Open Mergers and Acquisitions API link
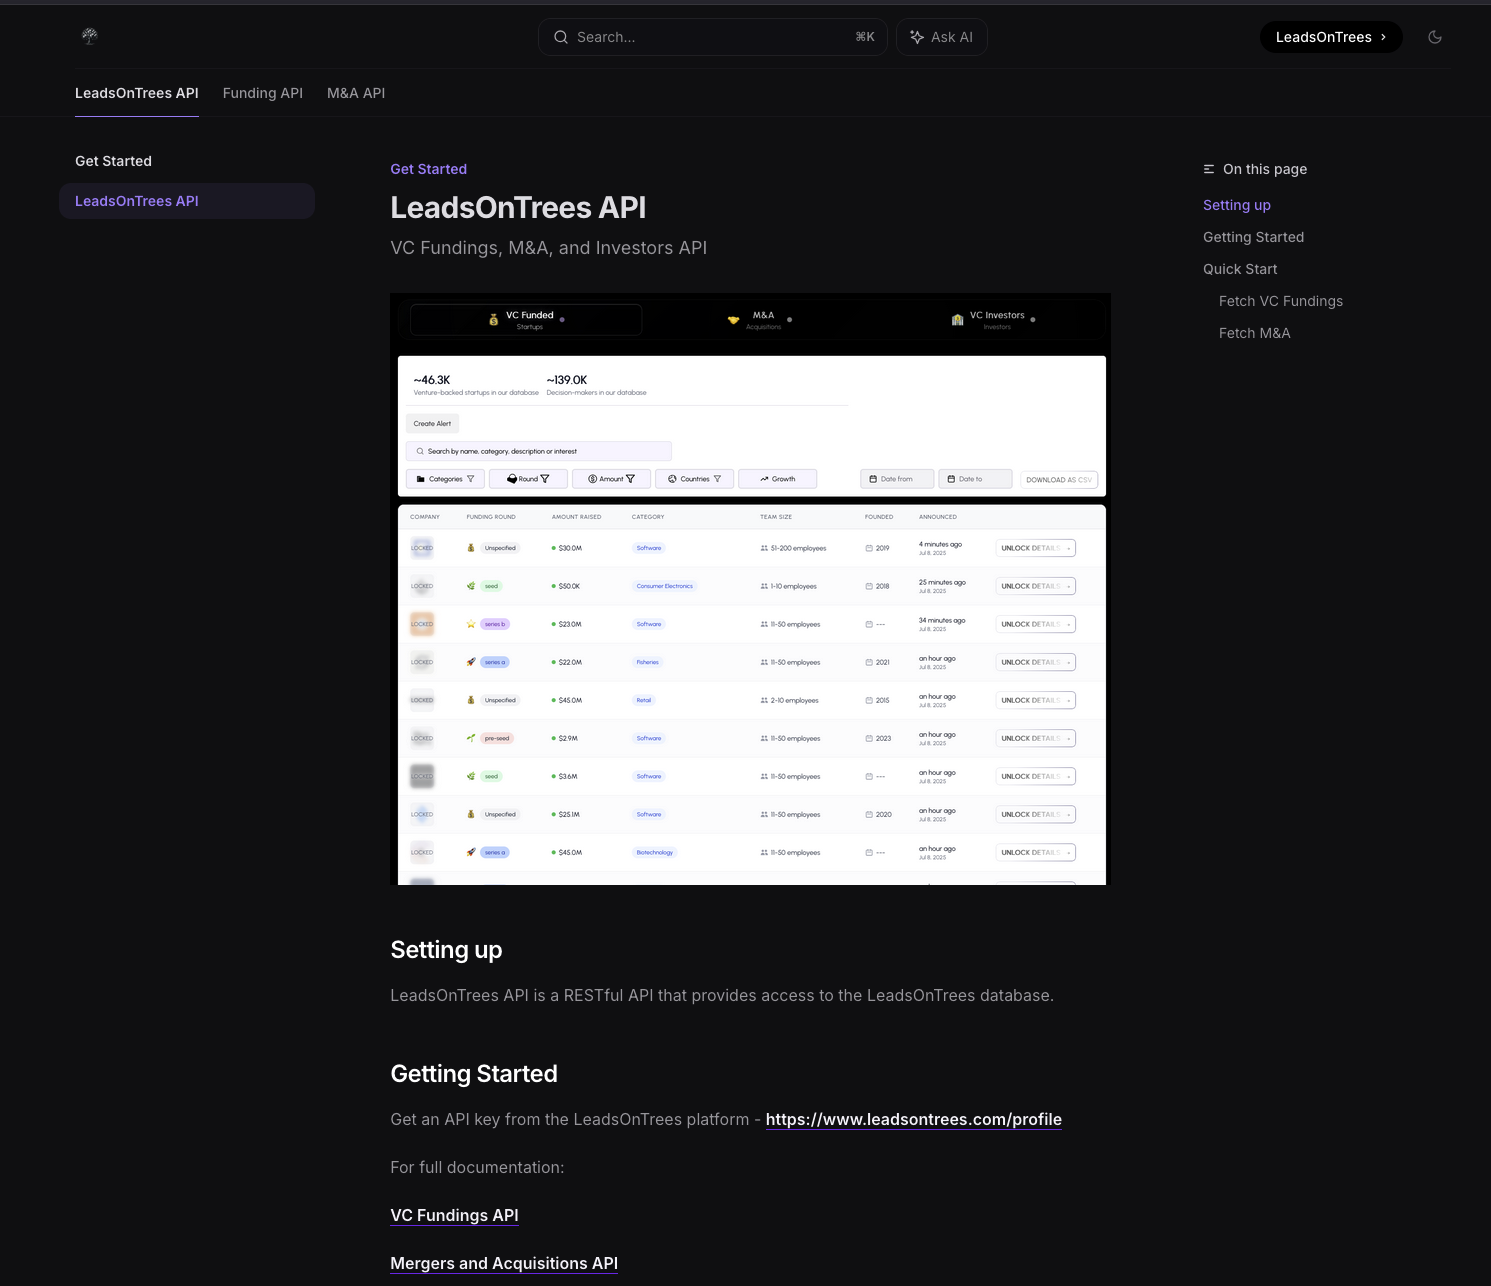Screen dimensions: 1491x1286 point(504,1263)
